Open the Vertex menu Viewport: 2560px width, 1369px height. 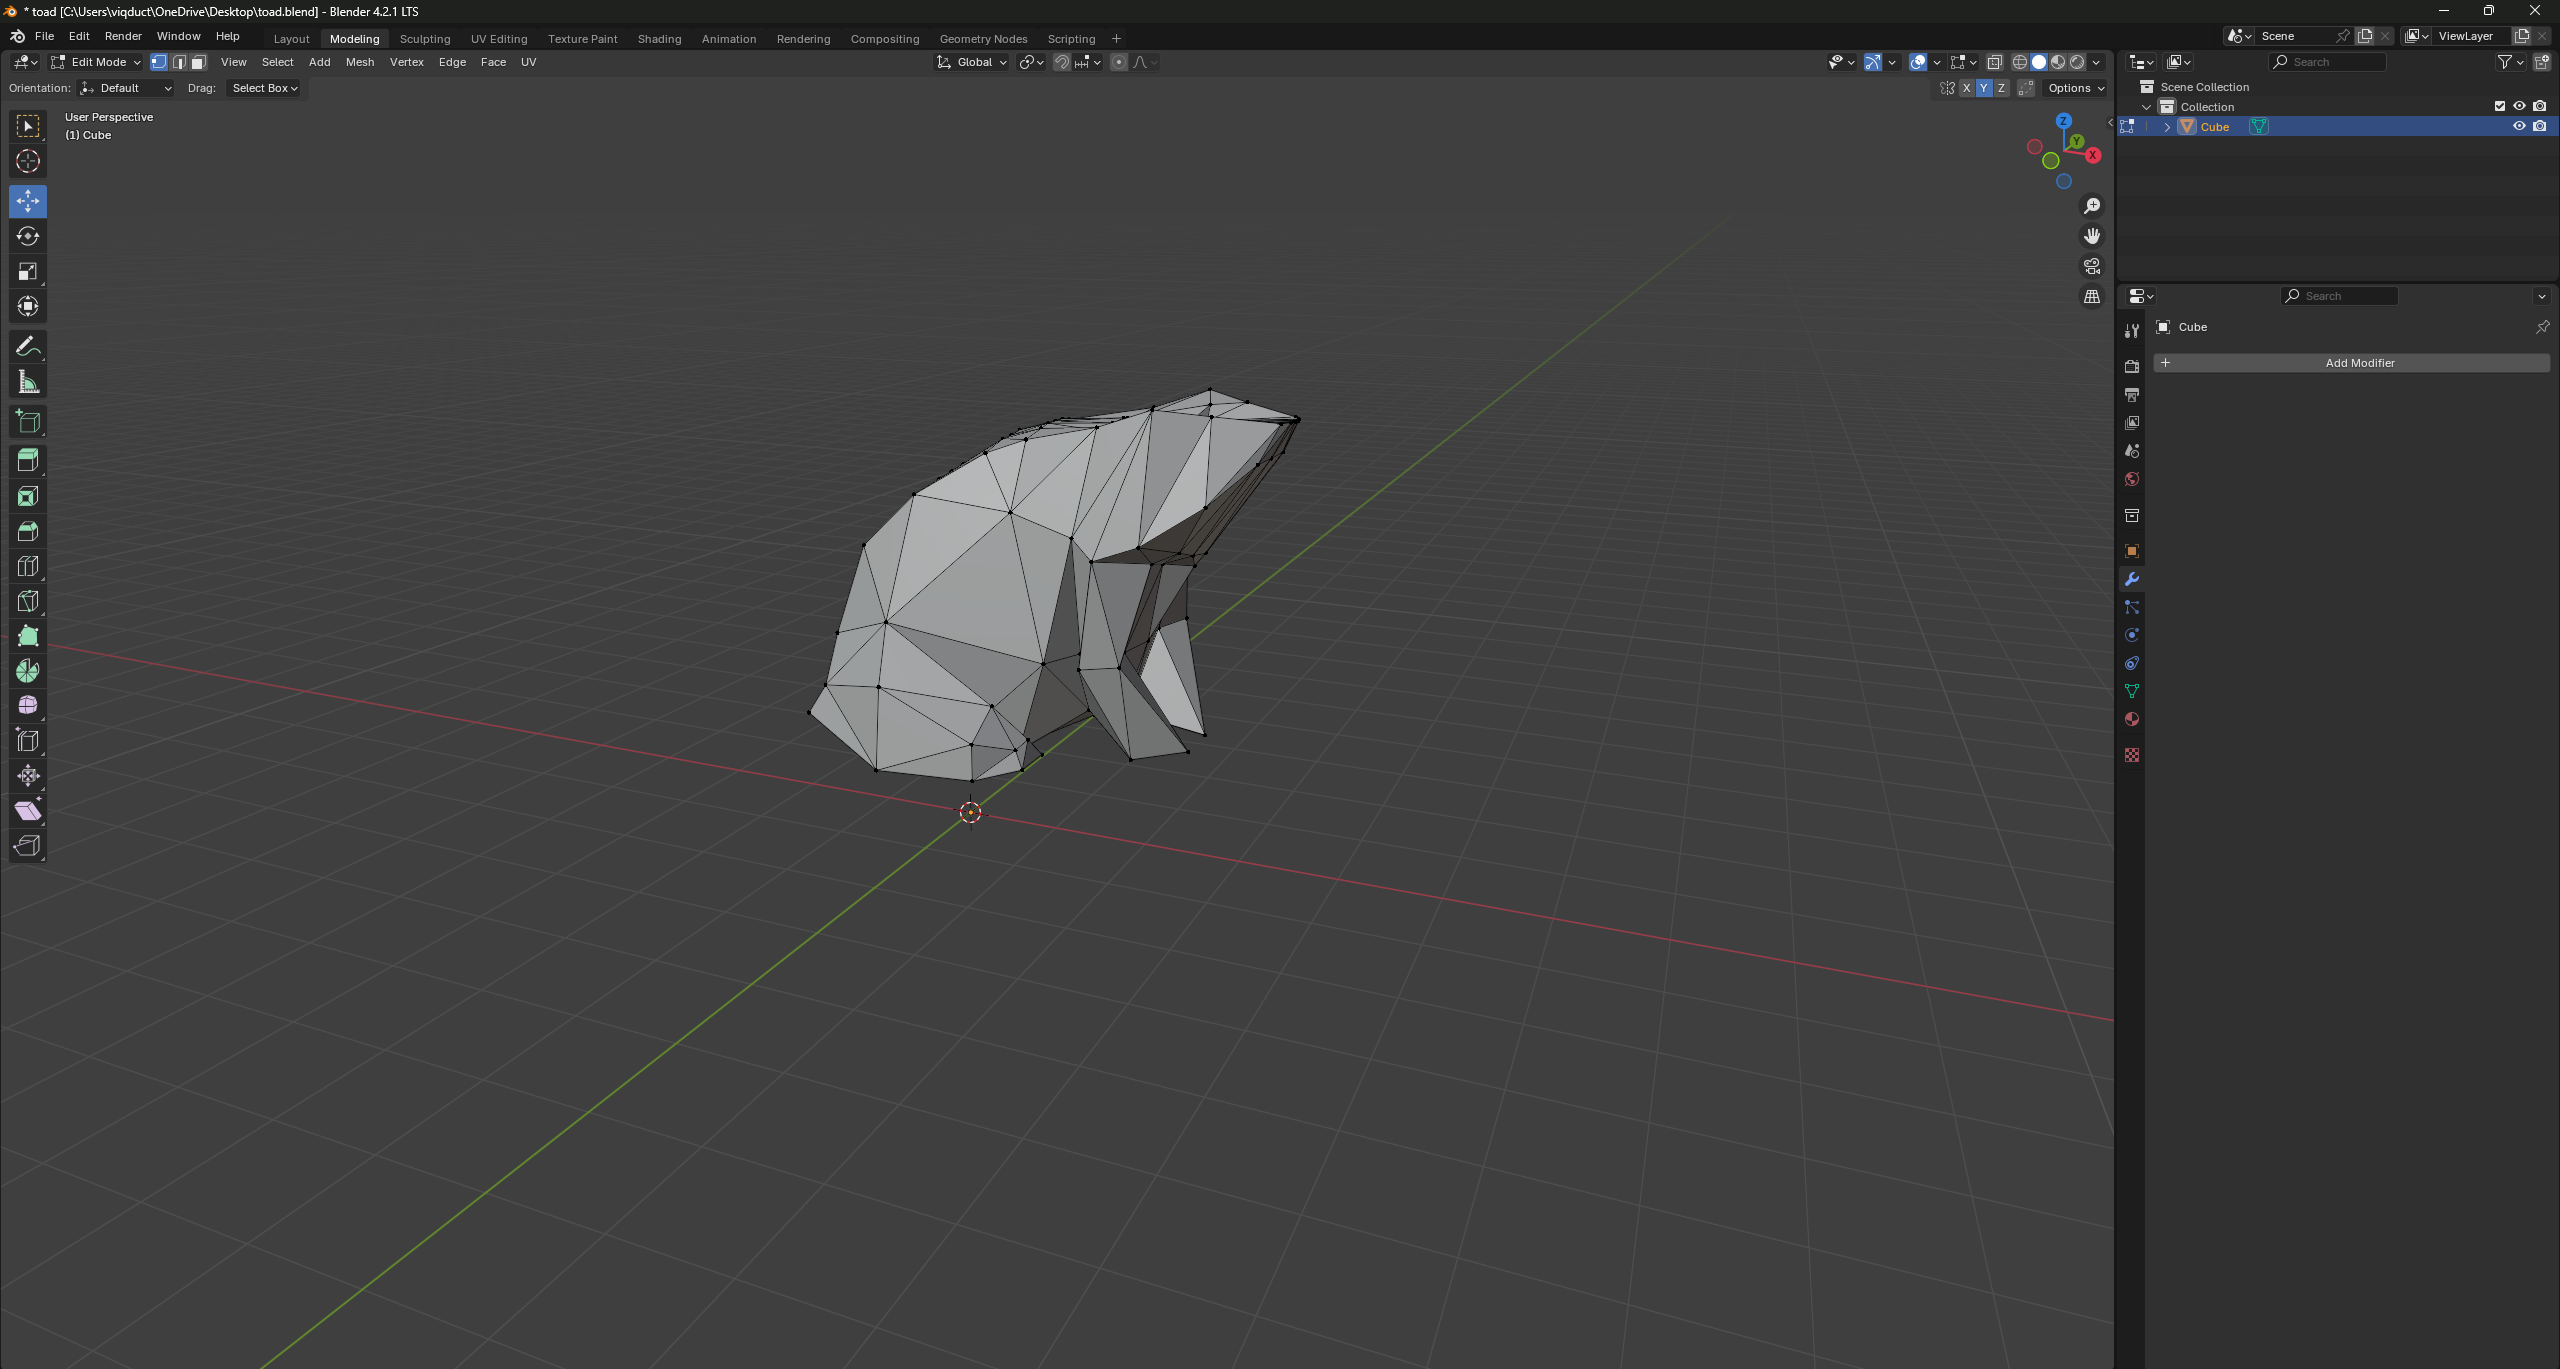407,62
